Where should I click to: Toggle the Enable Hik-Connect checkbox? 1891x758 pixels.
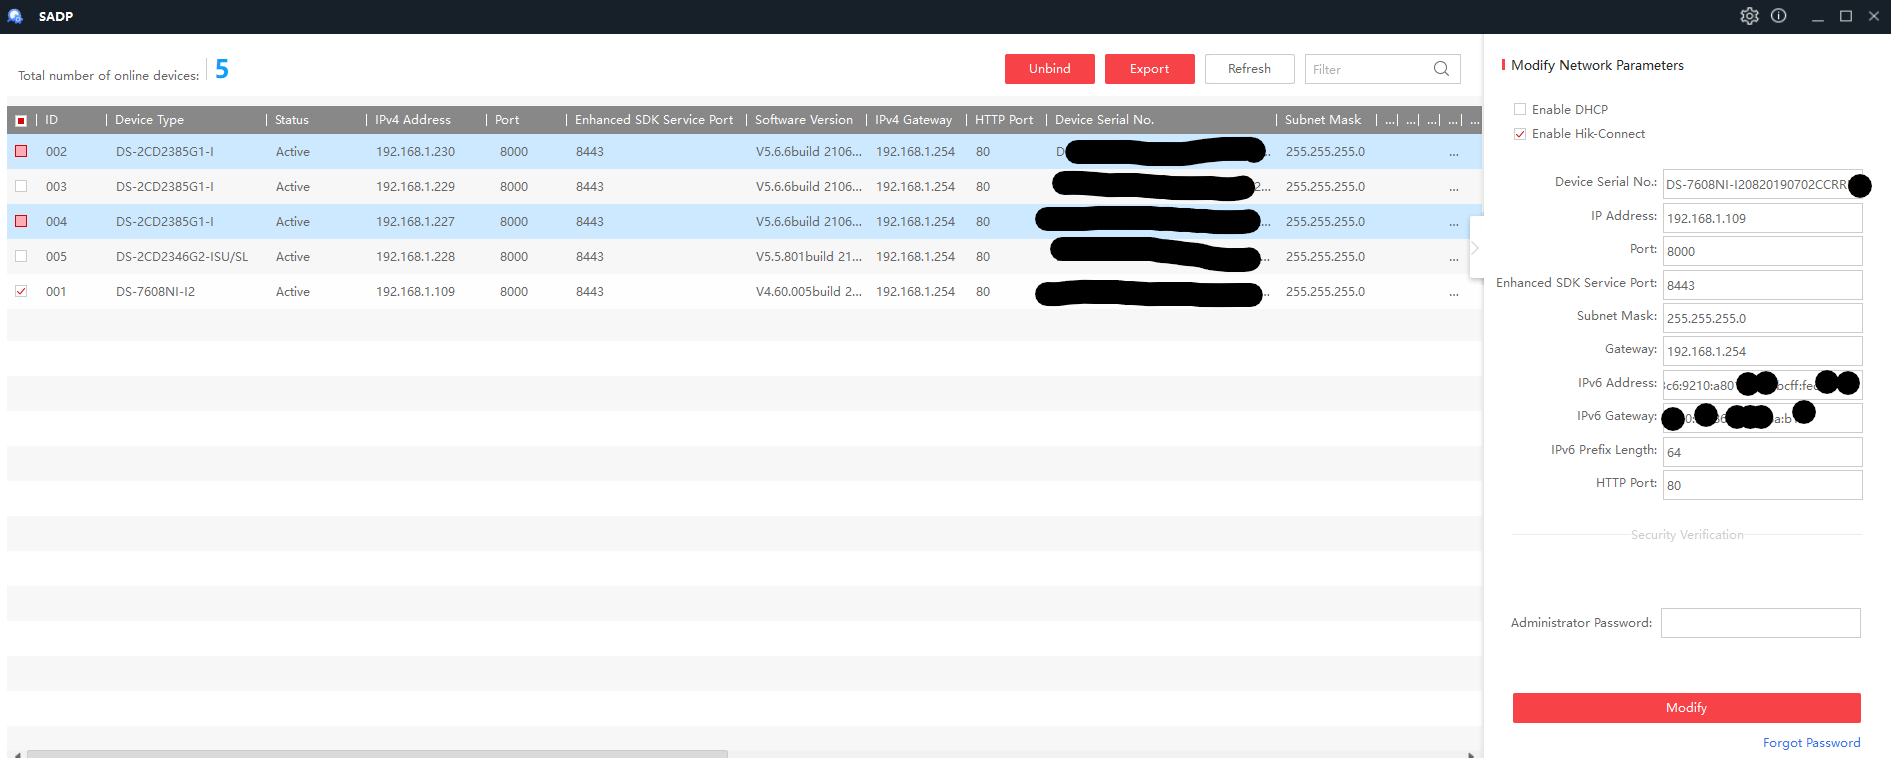1520,134
